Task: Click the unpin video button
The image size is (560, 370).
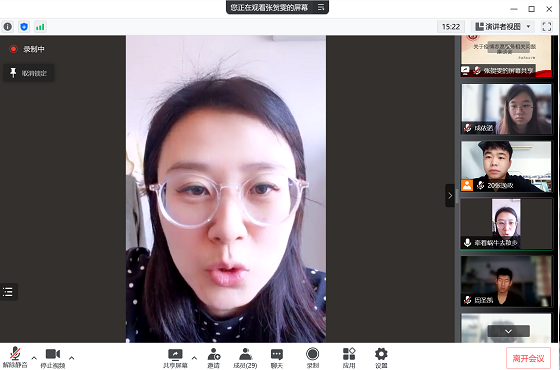Action: (29, 73)
